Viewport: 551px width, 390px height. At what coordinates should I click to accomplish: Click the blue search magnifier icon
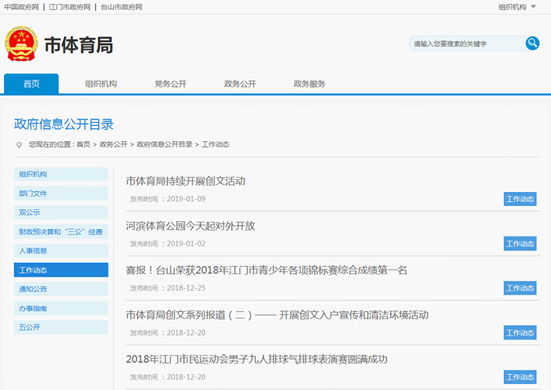click(532, 43)
